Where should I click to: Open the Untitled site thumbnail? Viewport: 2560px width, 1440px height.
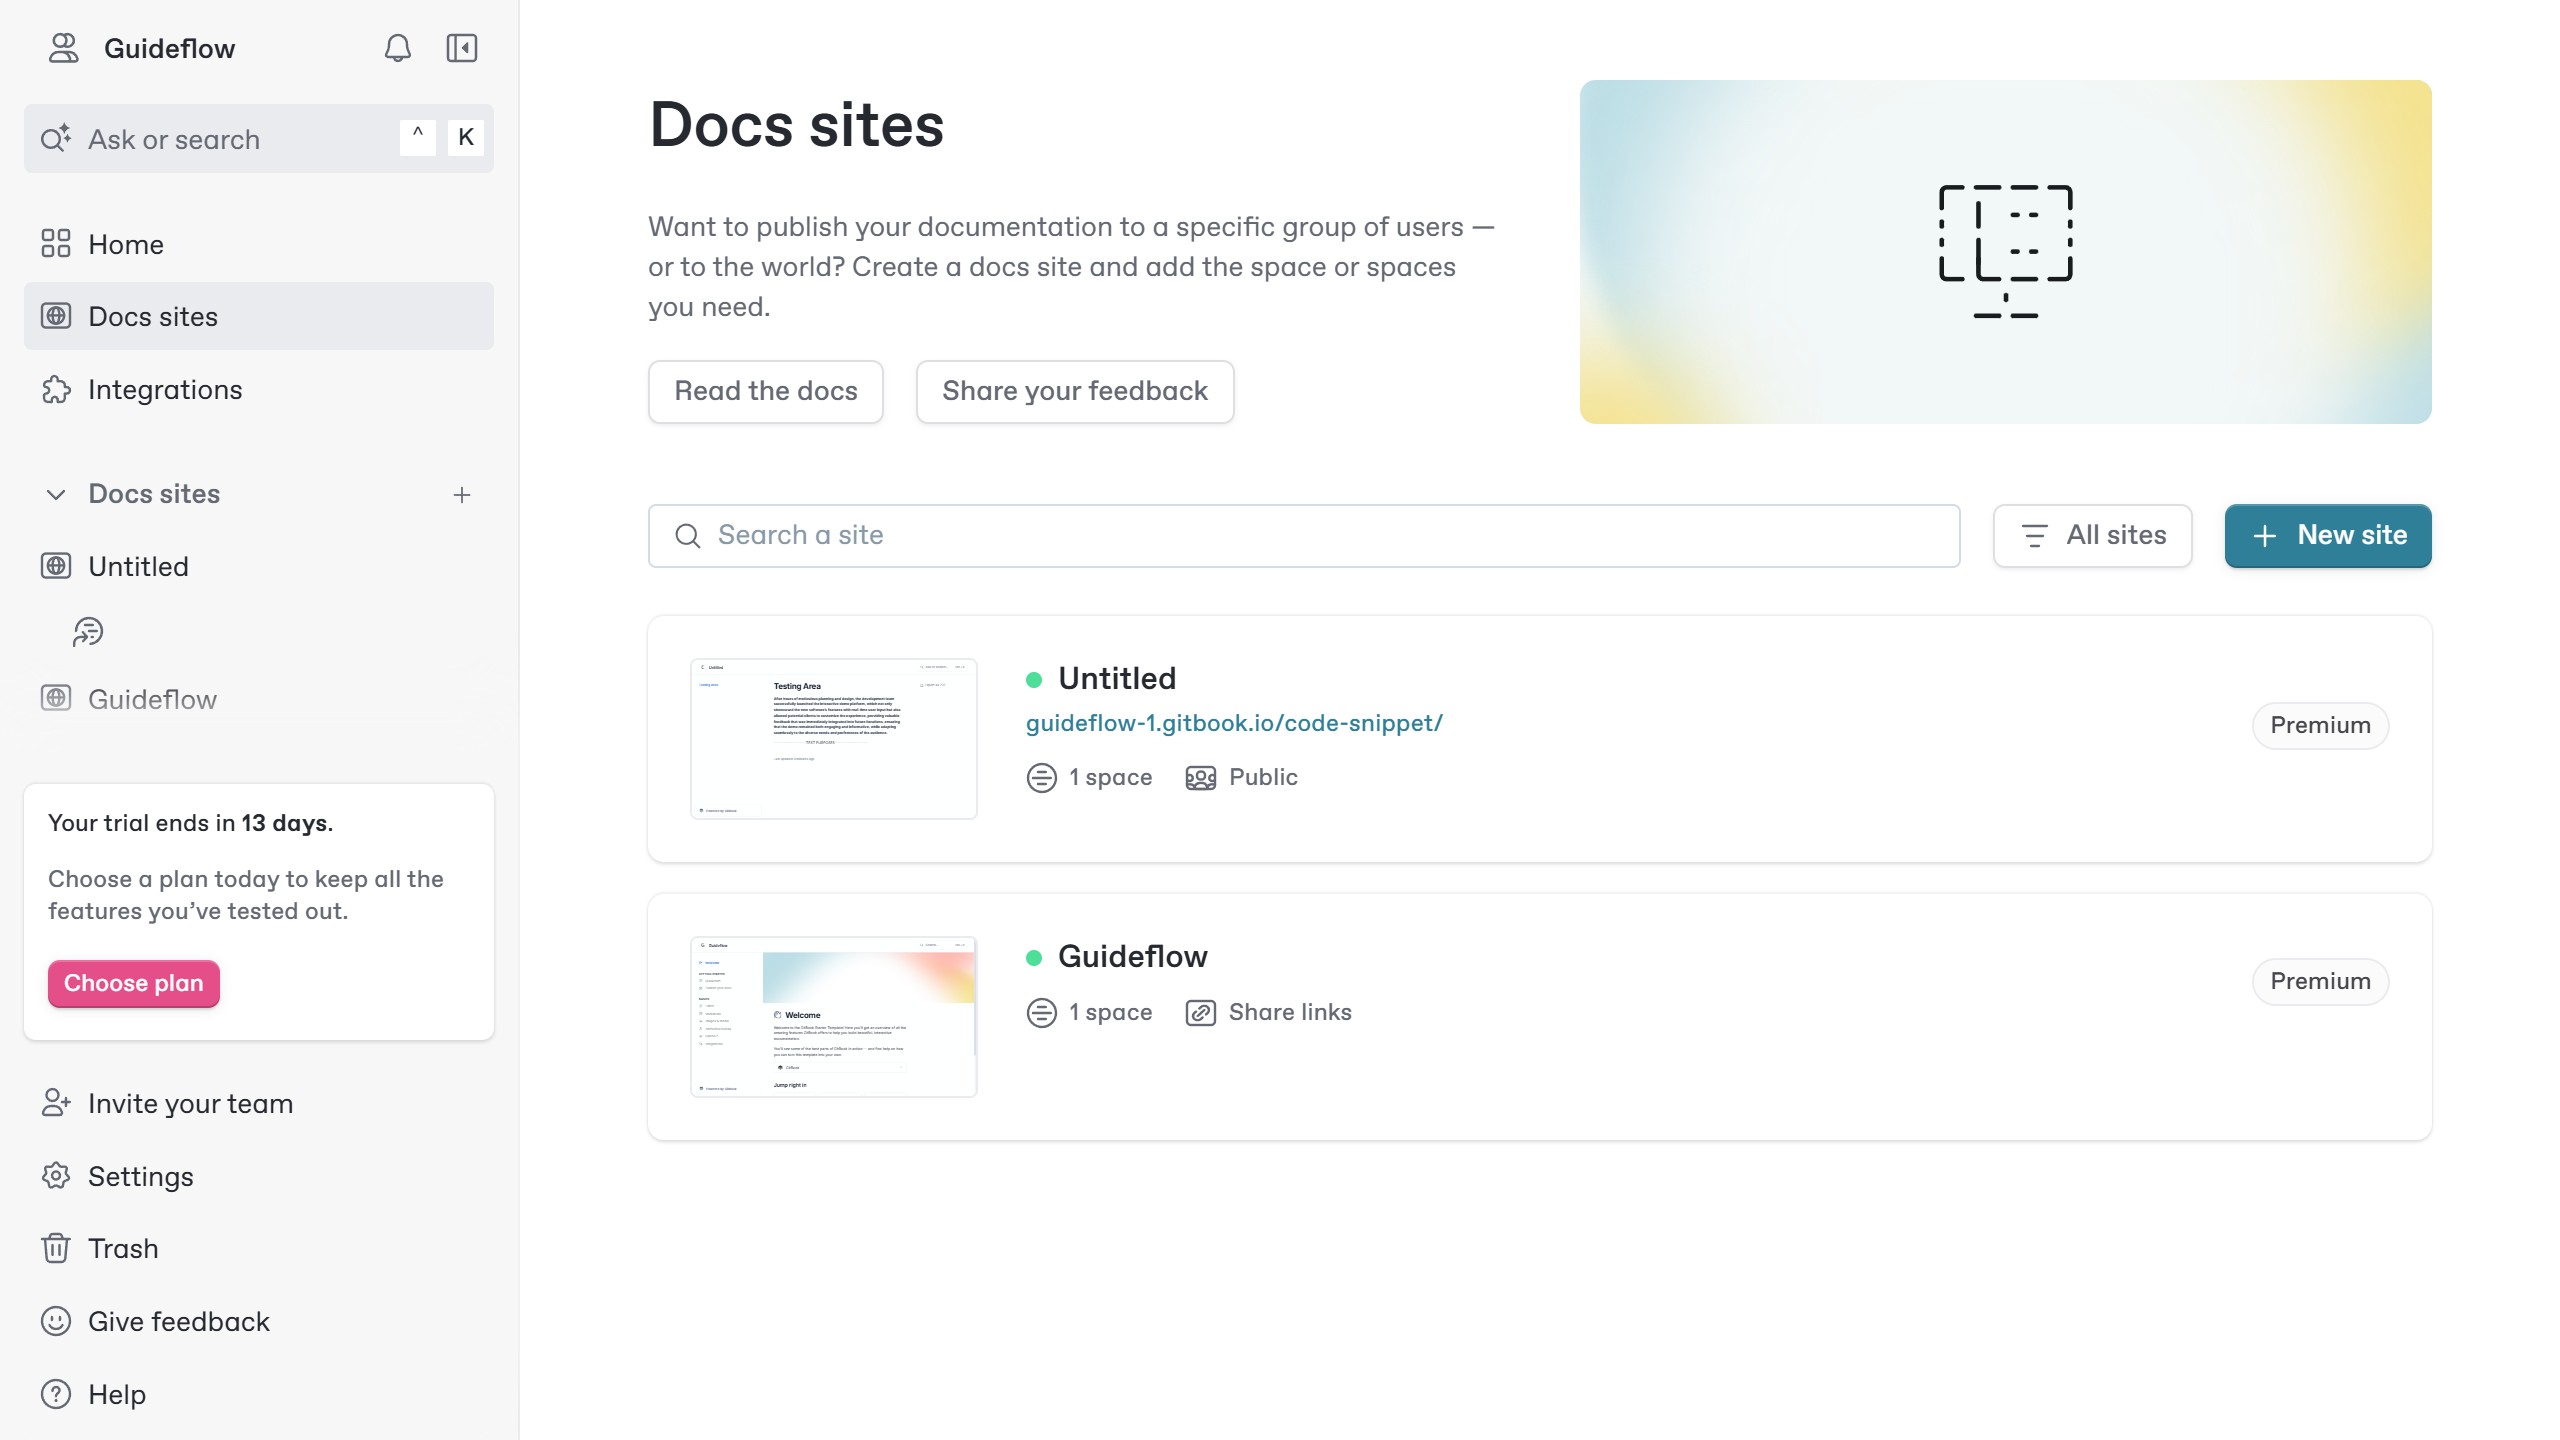(833, 738)
